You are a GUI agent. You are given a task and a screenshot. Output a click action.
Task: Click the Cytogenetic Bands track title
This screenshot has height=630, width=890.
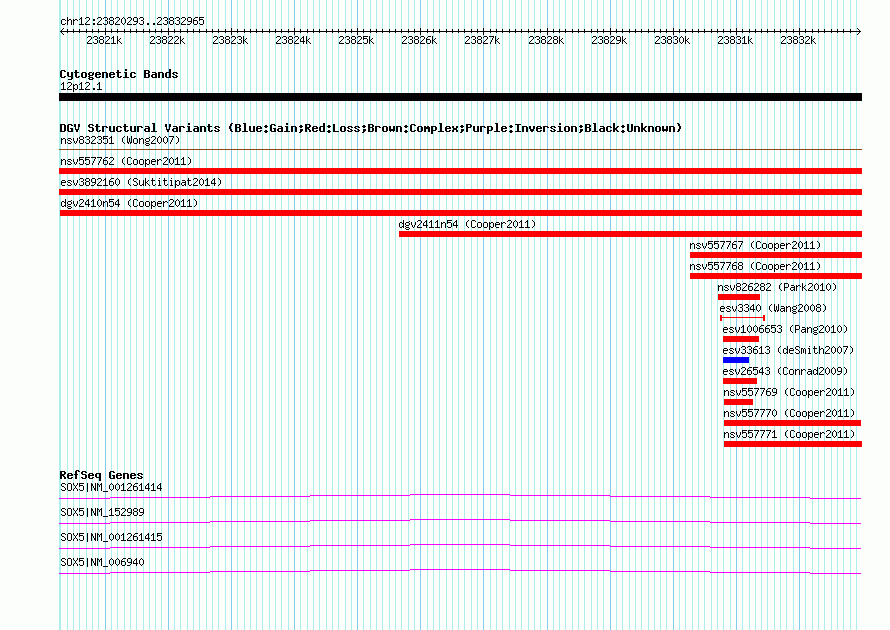pyautogui.click(x=119, y=74)
